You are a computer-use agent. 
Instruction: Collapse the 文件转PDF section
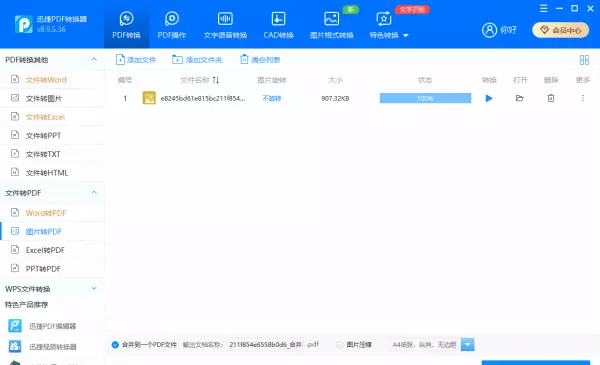coord(94,192)
